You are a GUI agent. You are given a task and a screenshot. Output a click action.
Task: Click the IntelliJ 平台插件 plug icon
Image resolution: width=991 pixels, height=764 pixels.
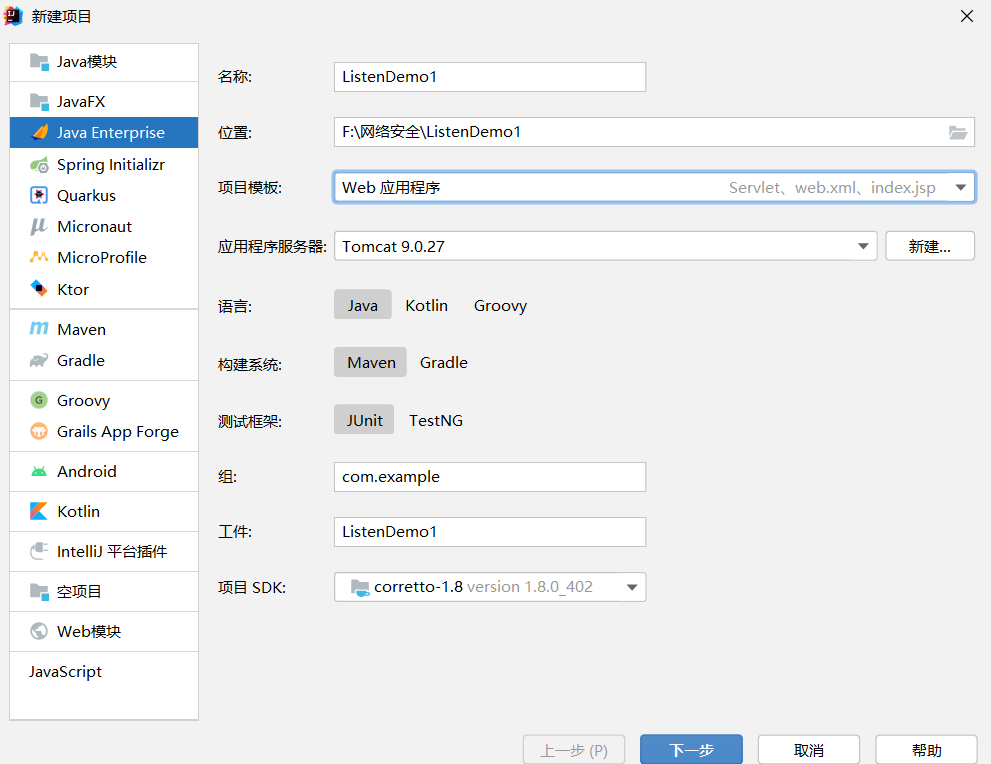pyautogui.click(x=39, y=551)
